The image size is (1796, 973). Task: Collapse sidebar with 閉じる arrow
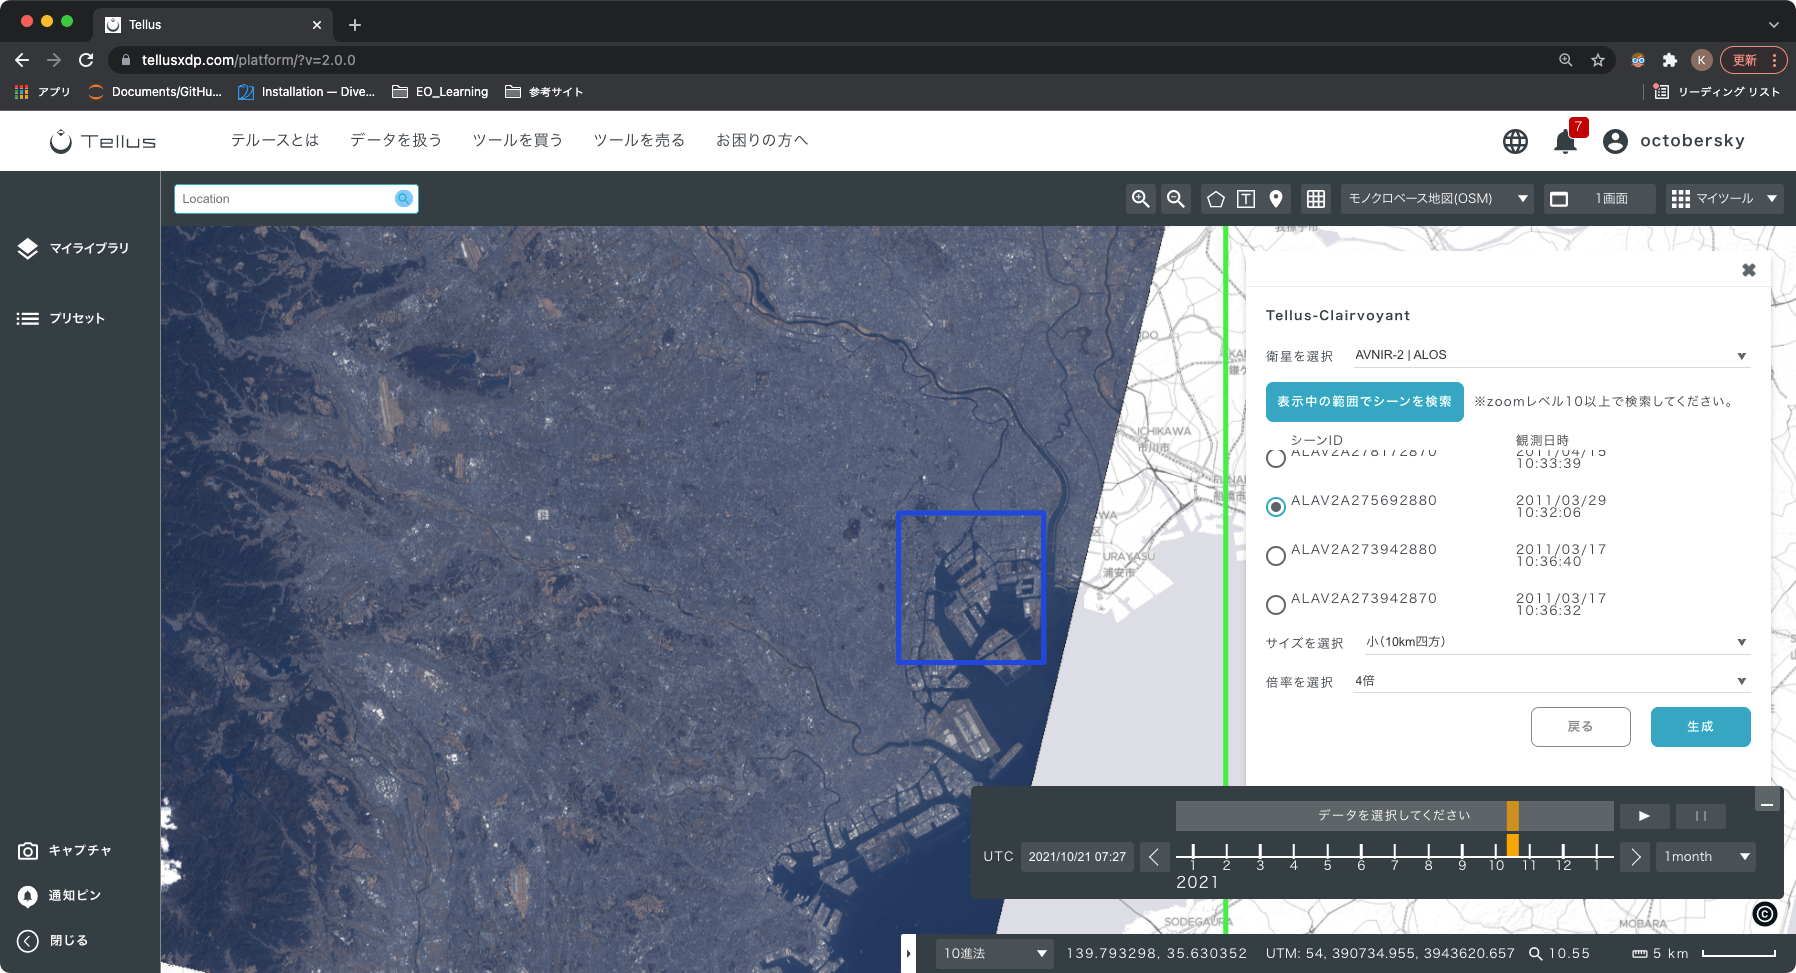point(53,940)
